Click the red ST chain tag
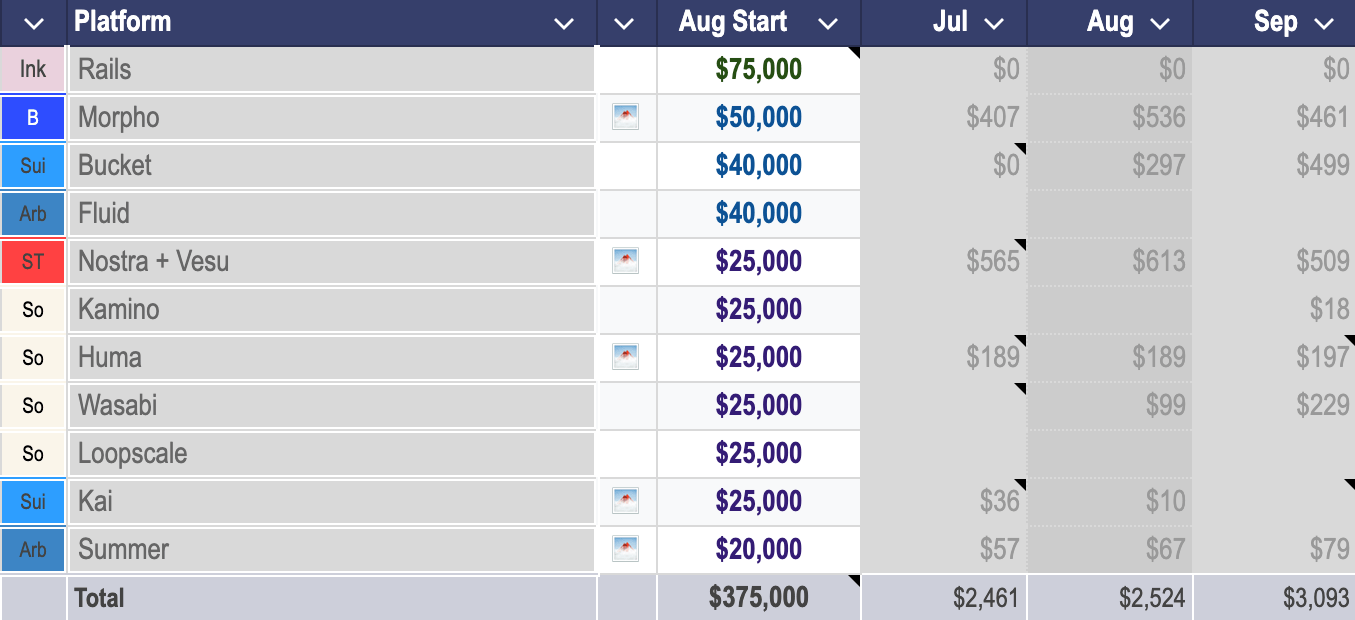The width and height of the screenshot is (1355, 620). [x=33, y=262]
